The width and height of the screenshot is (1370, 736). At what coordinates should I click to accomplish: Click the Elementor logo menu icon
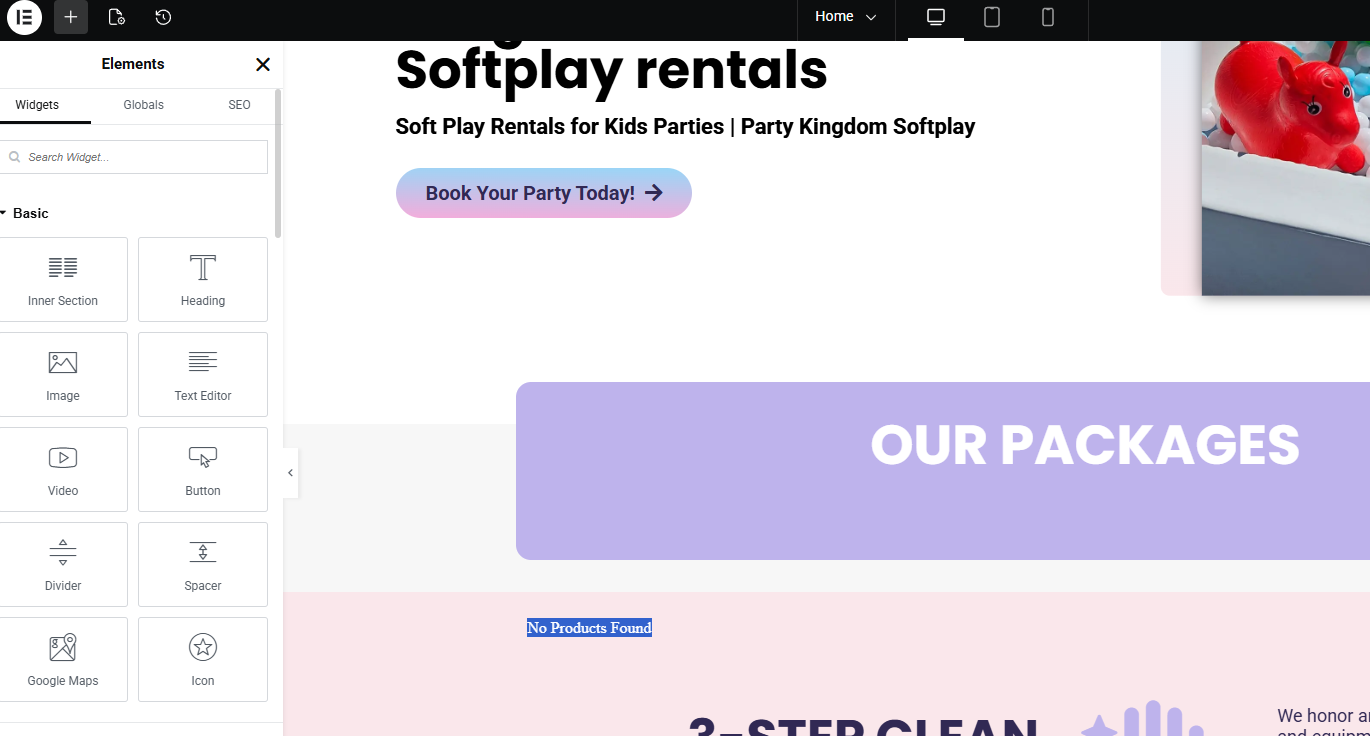pos(24,17)
